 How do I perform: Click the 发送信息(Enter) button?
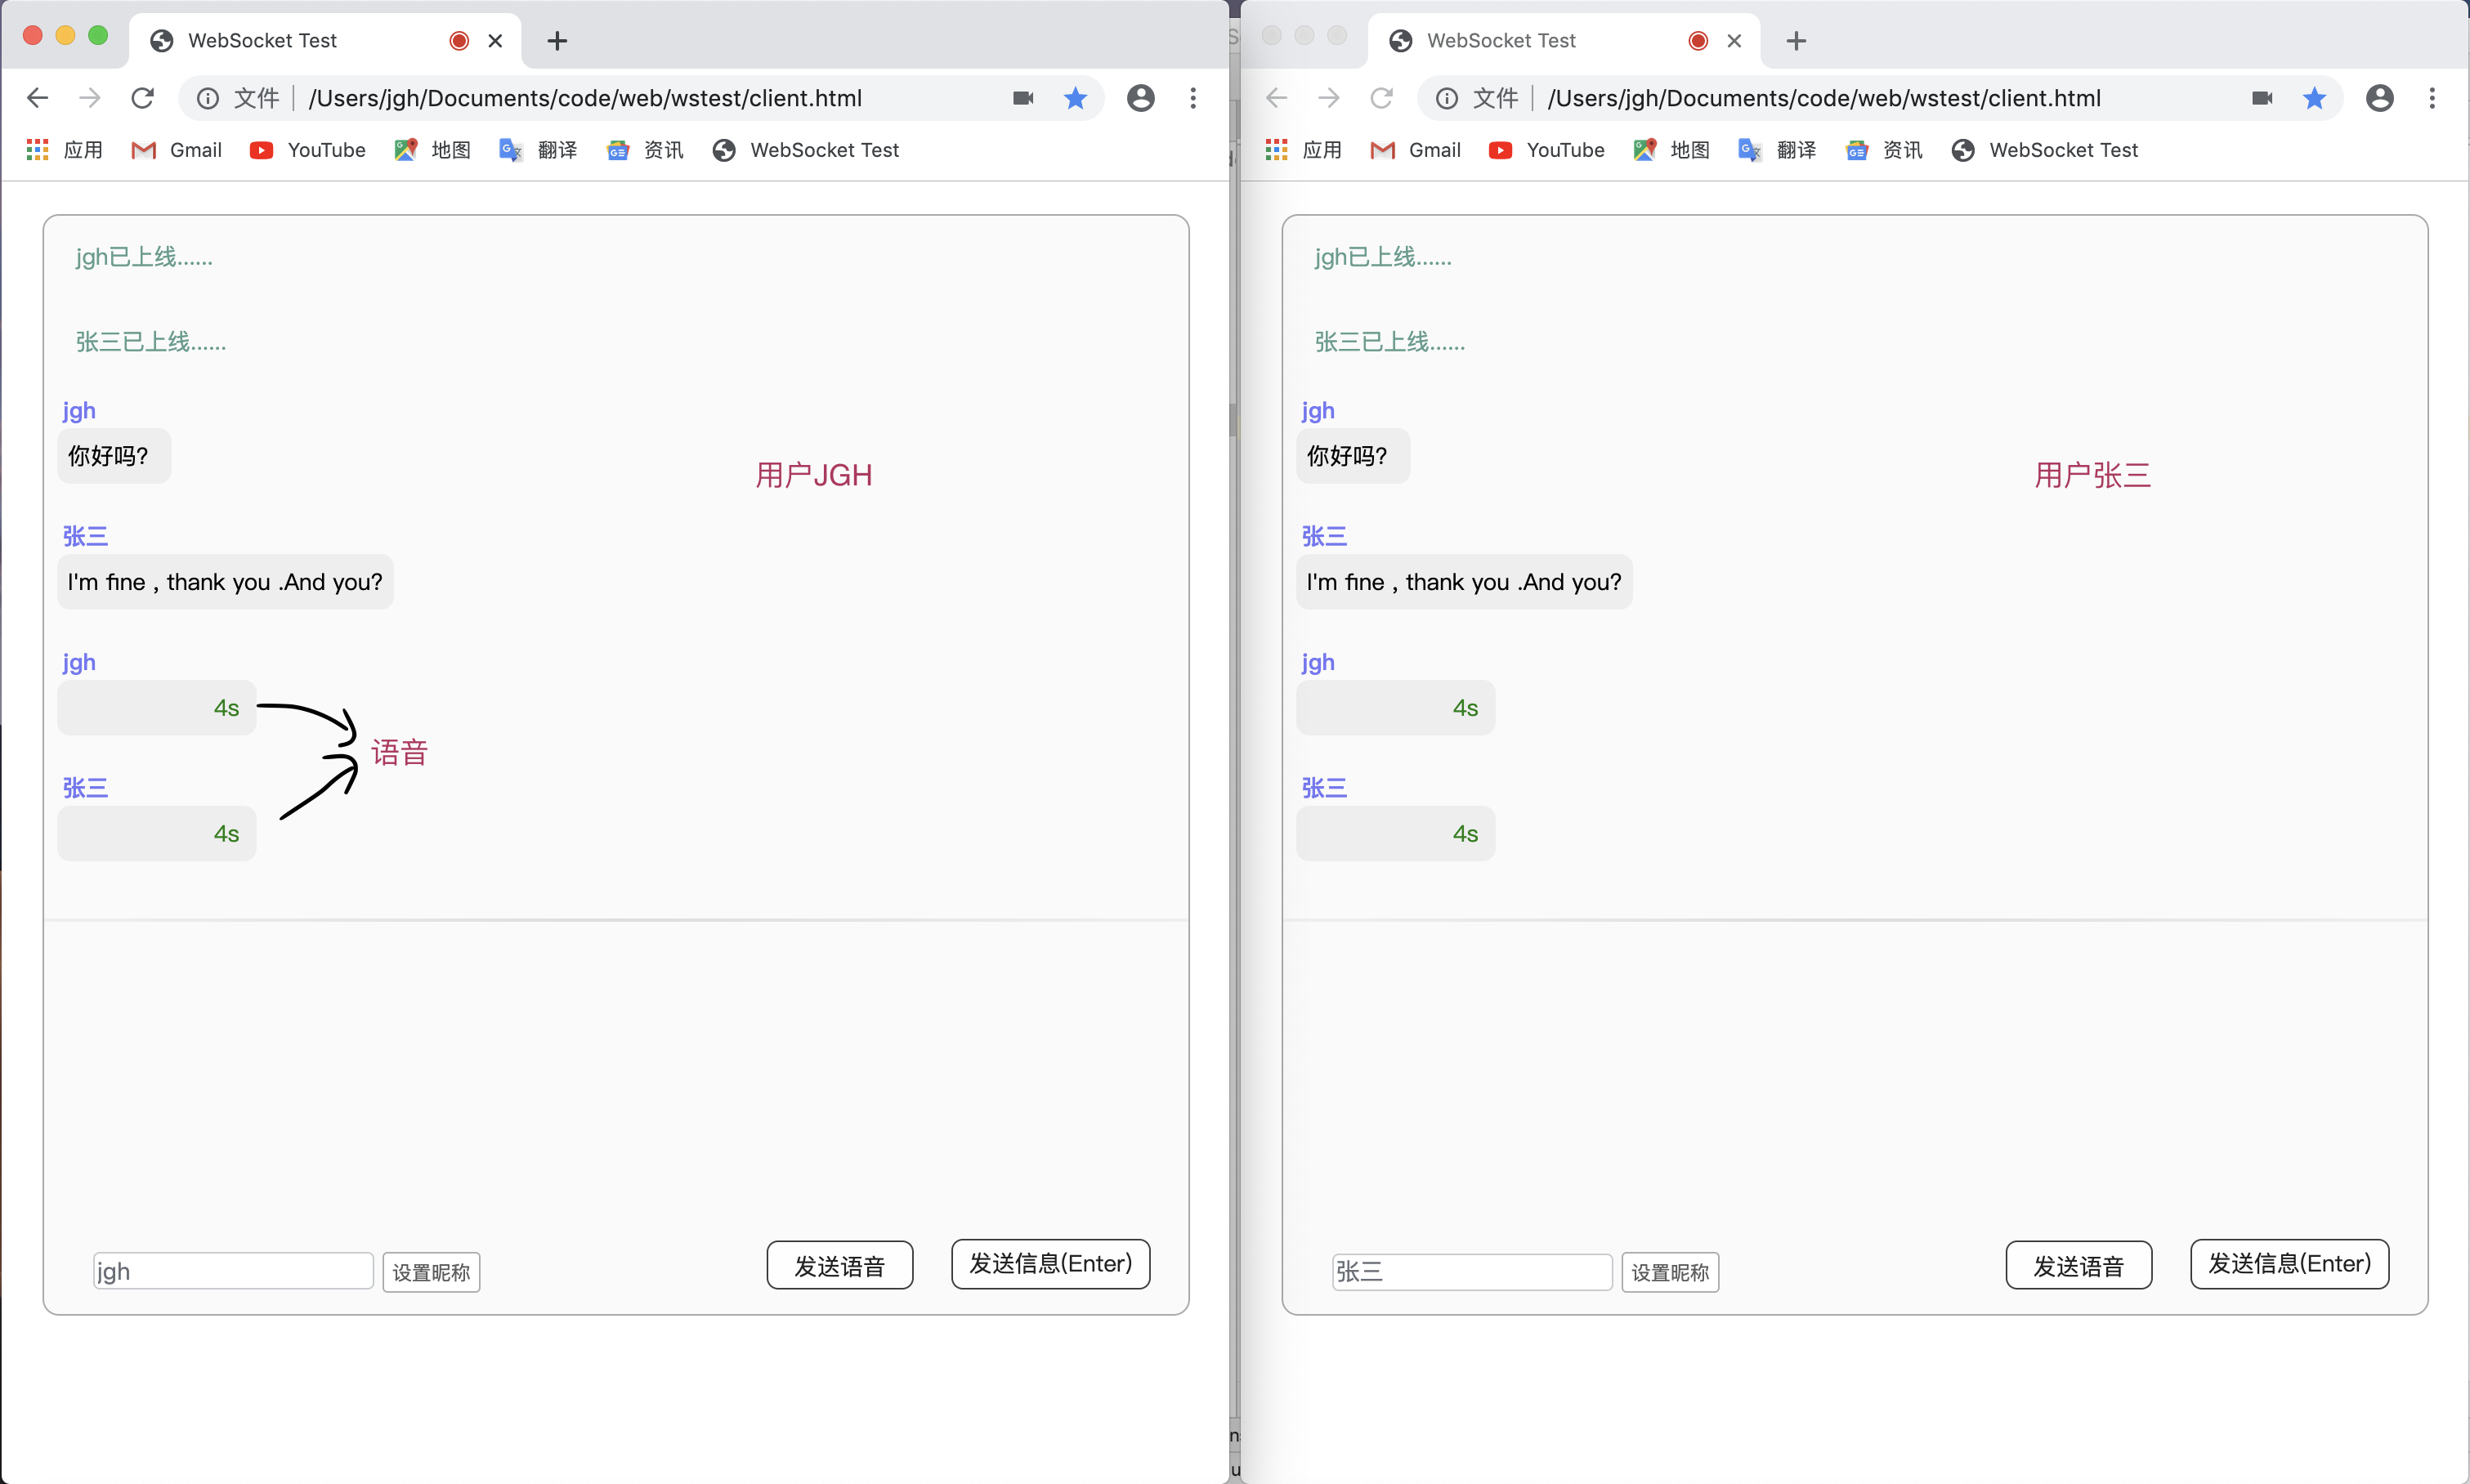(1049, 1264)
